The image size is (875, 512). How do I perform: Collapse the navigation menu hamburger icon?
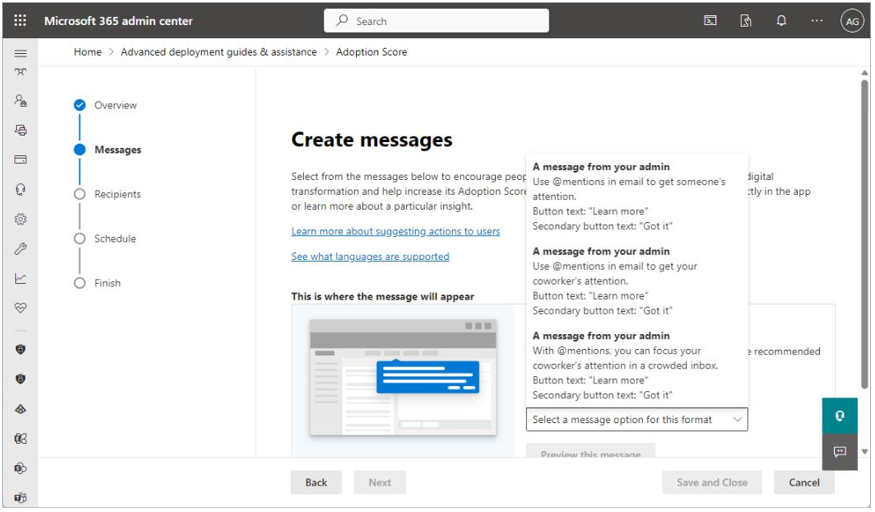21,54
